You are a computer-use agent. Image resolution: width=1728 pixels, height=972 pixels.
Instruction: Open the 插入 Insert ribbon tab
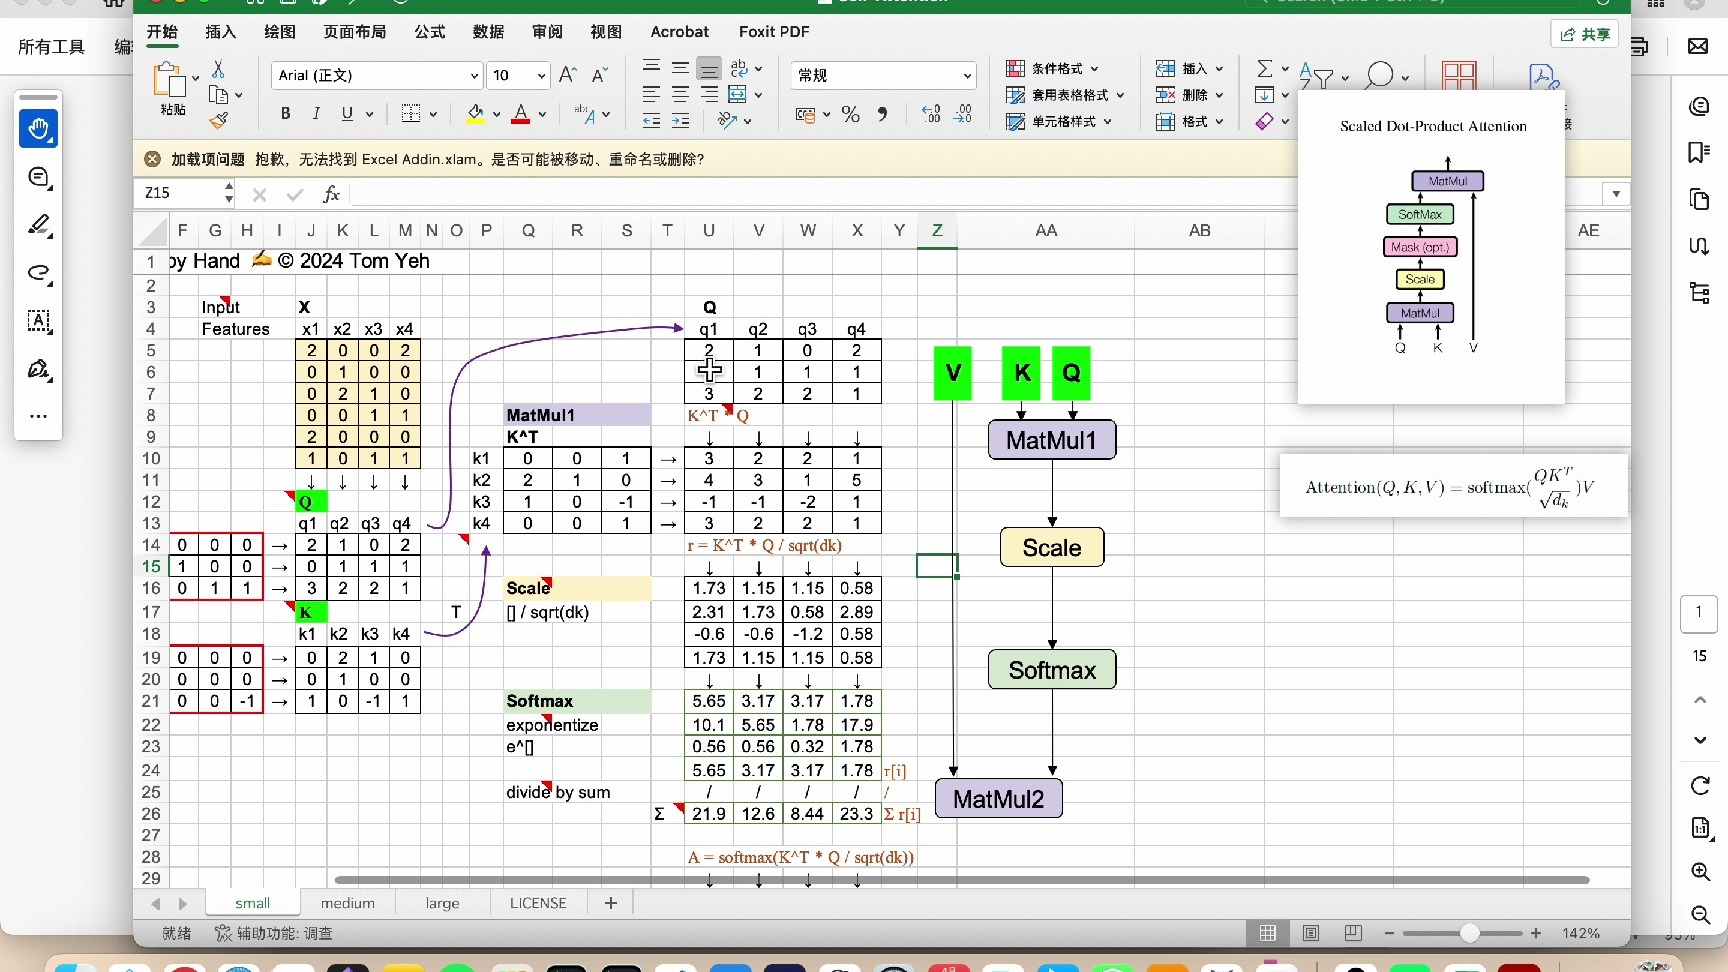click(x=221, y=32)
